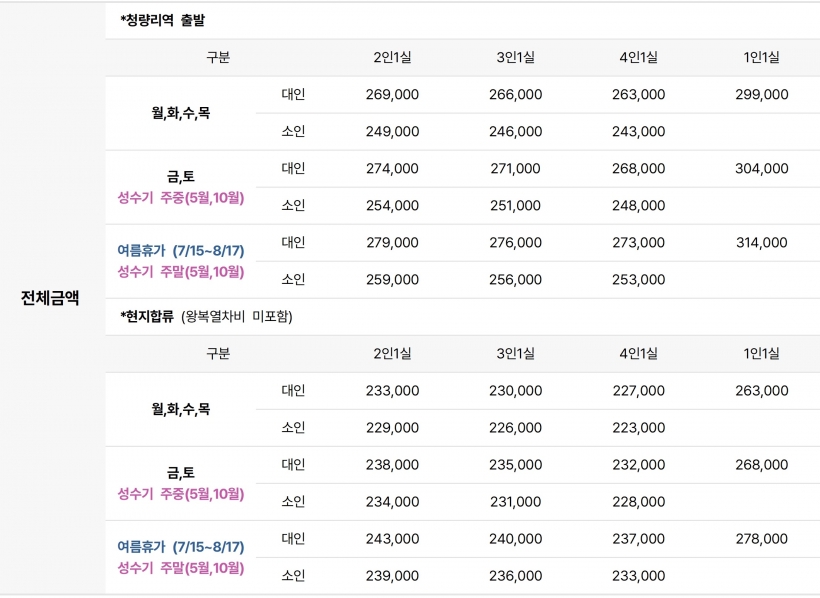Click the 278,000 price cell
The width and height of the screenshot is (820, 598).
pyautogui.click(x=761, y=539)
